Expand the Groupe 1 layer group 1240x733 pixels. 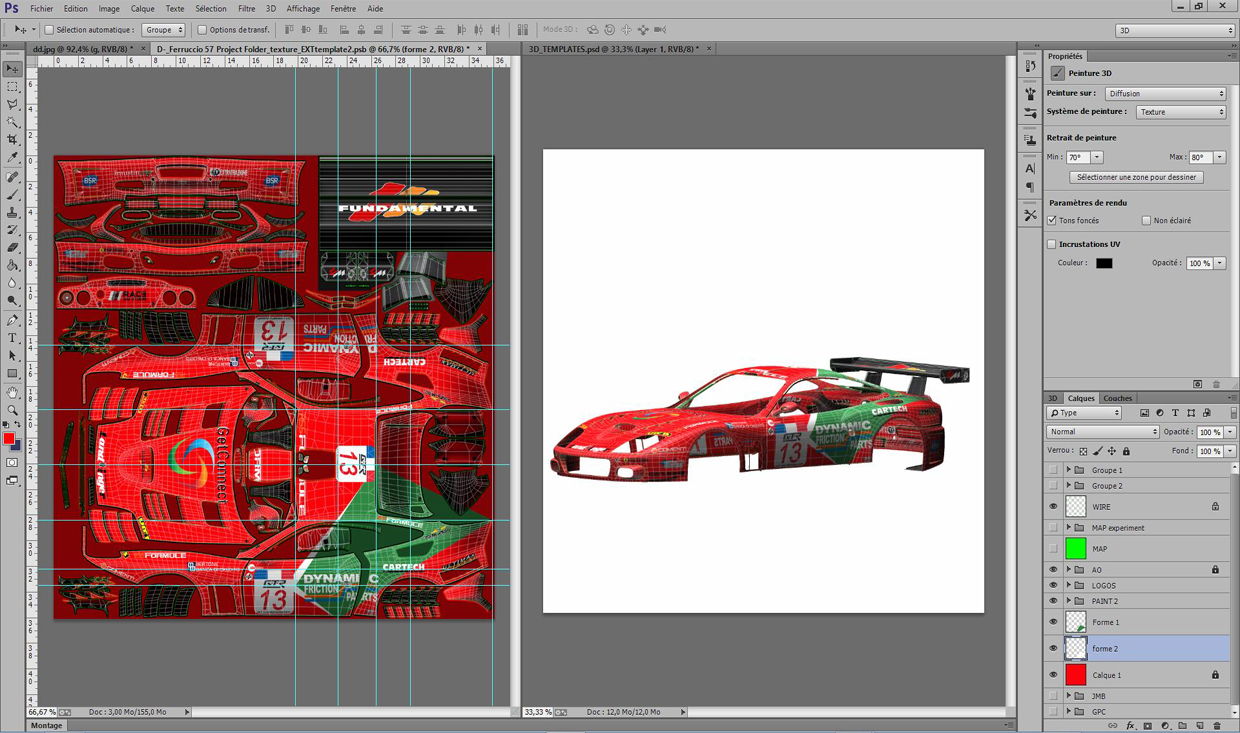click(1068, 470)
